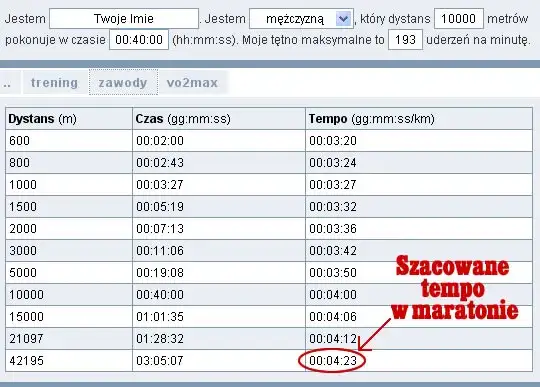The height and width of the screenshot is (387, 540).
Task: Click tempo value 00:03:42
Action: click(x=333, y=251)
